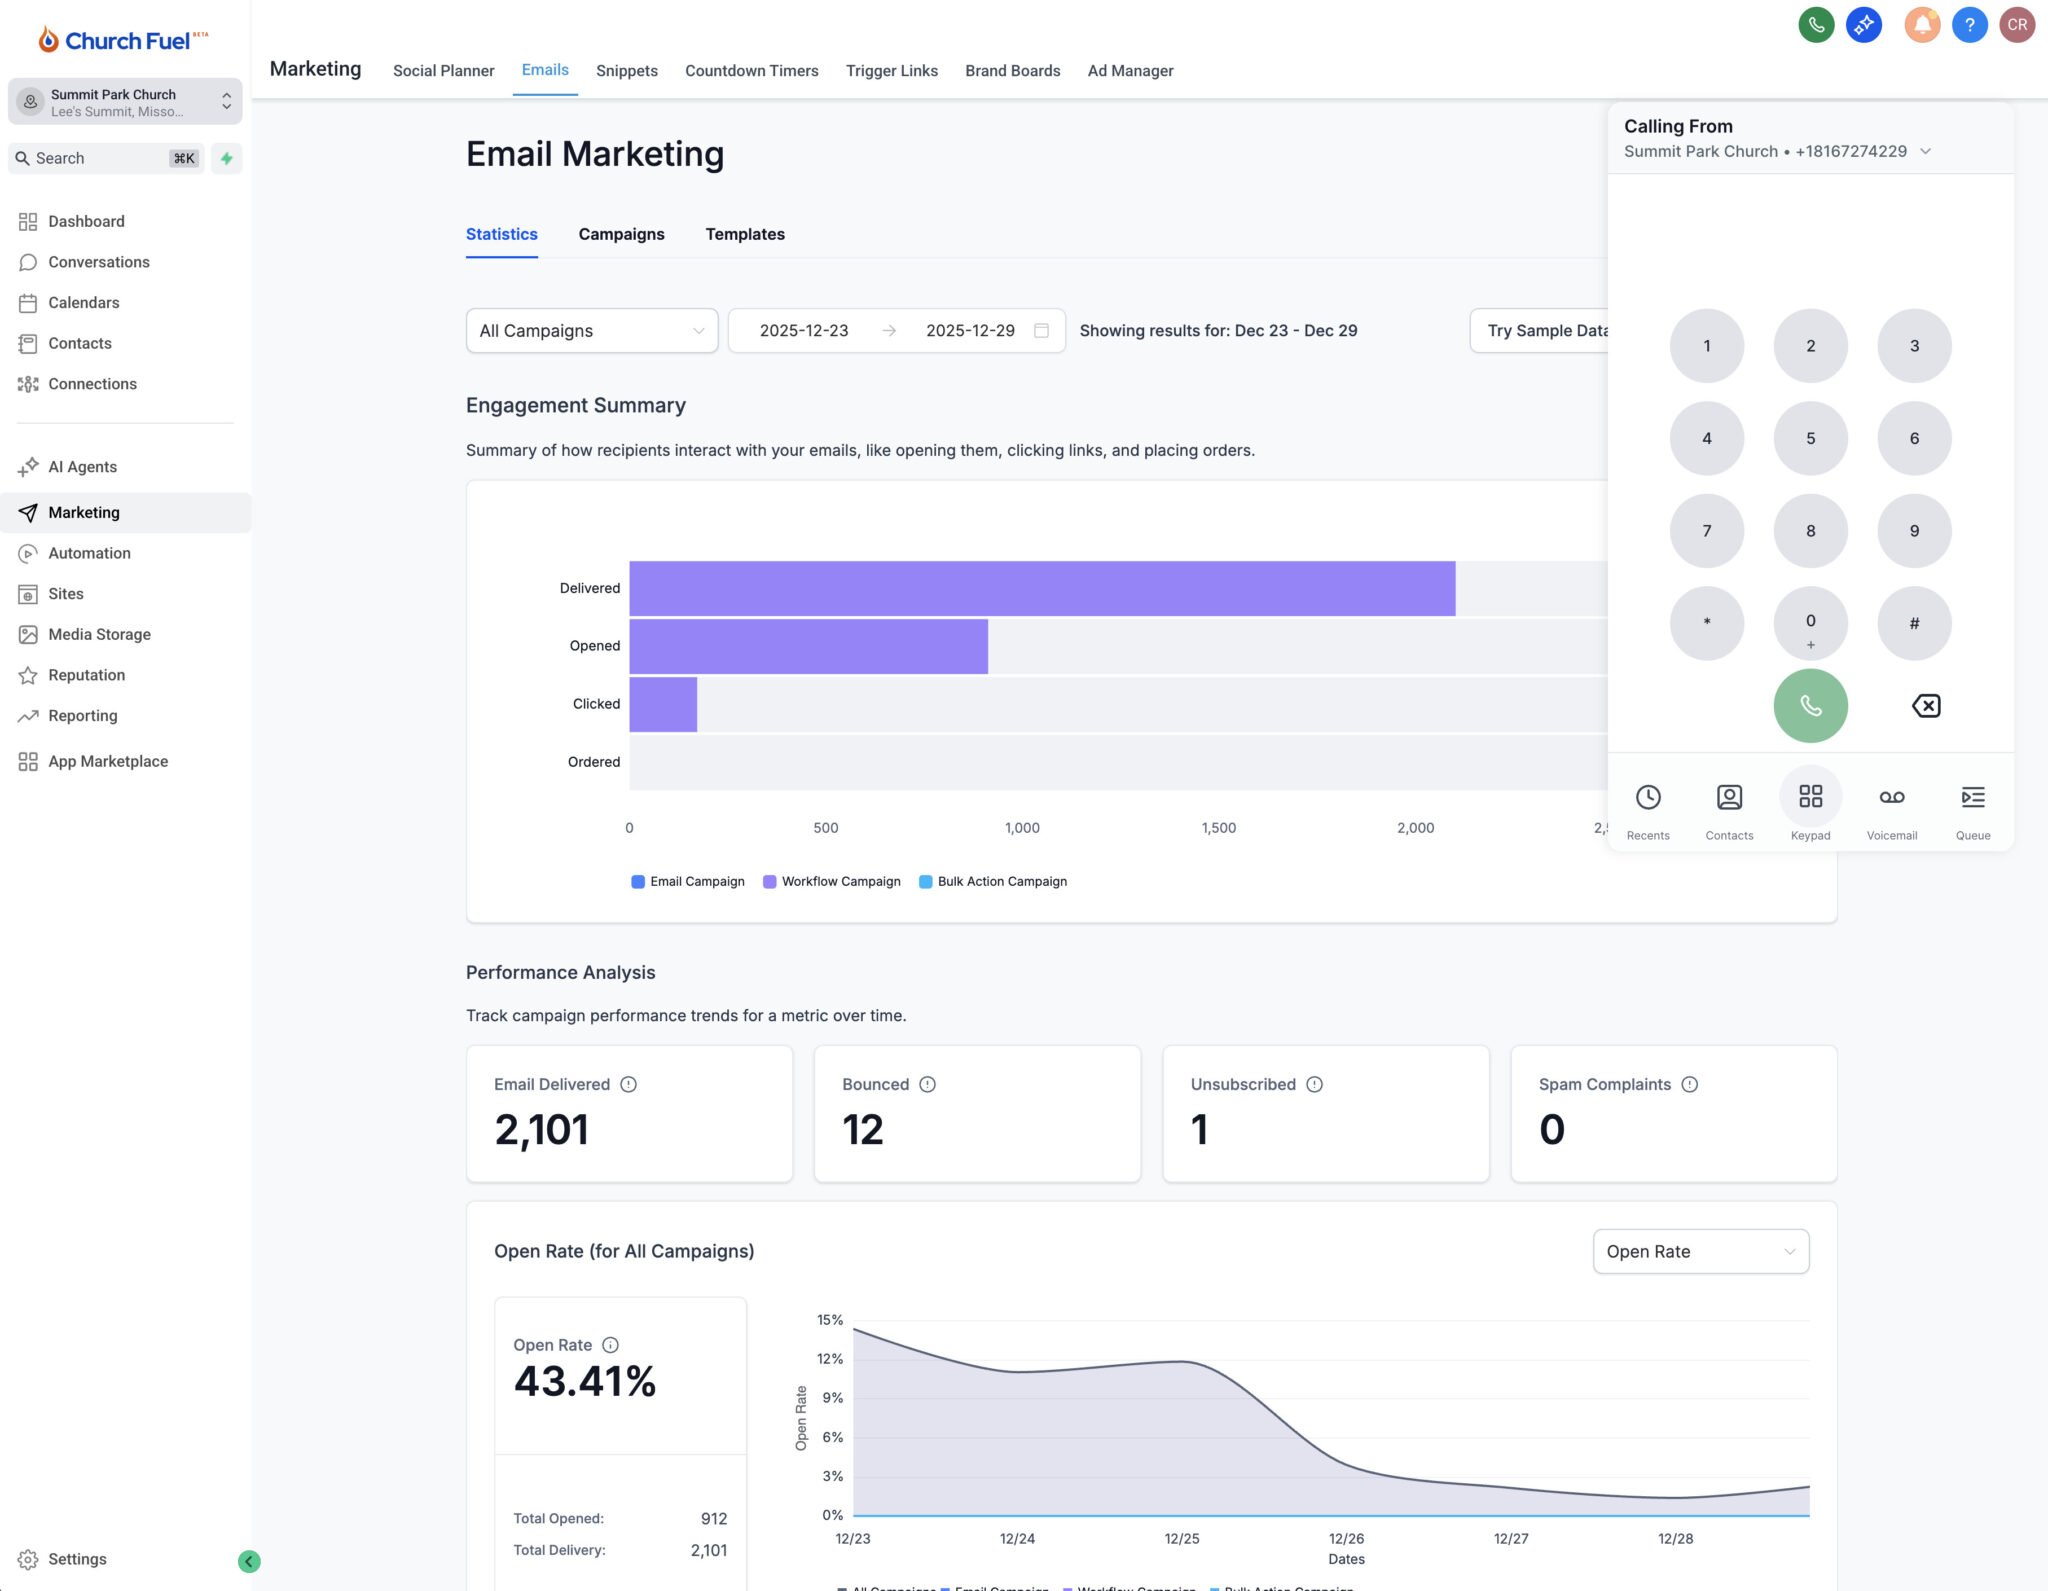Toggle Workflow Campaign legend series
2048x1591 pixels.
pyautogui.click(x=832, y=881)
